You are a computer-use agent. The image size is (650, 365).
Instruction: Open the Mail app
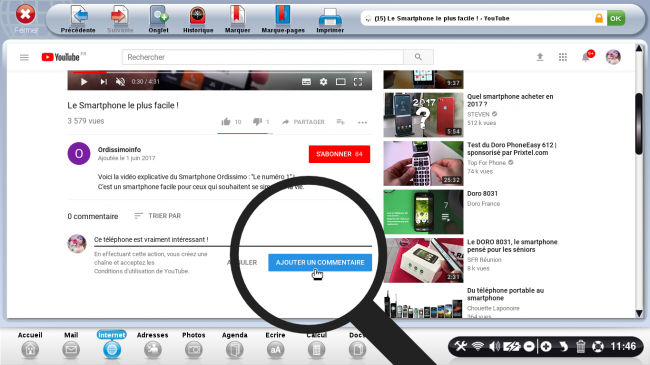click(71, 345)
